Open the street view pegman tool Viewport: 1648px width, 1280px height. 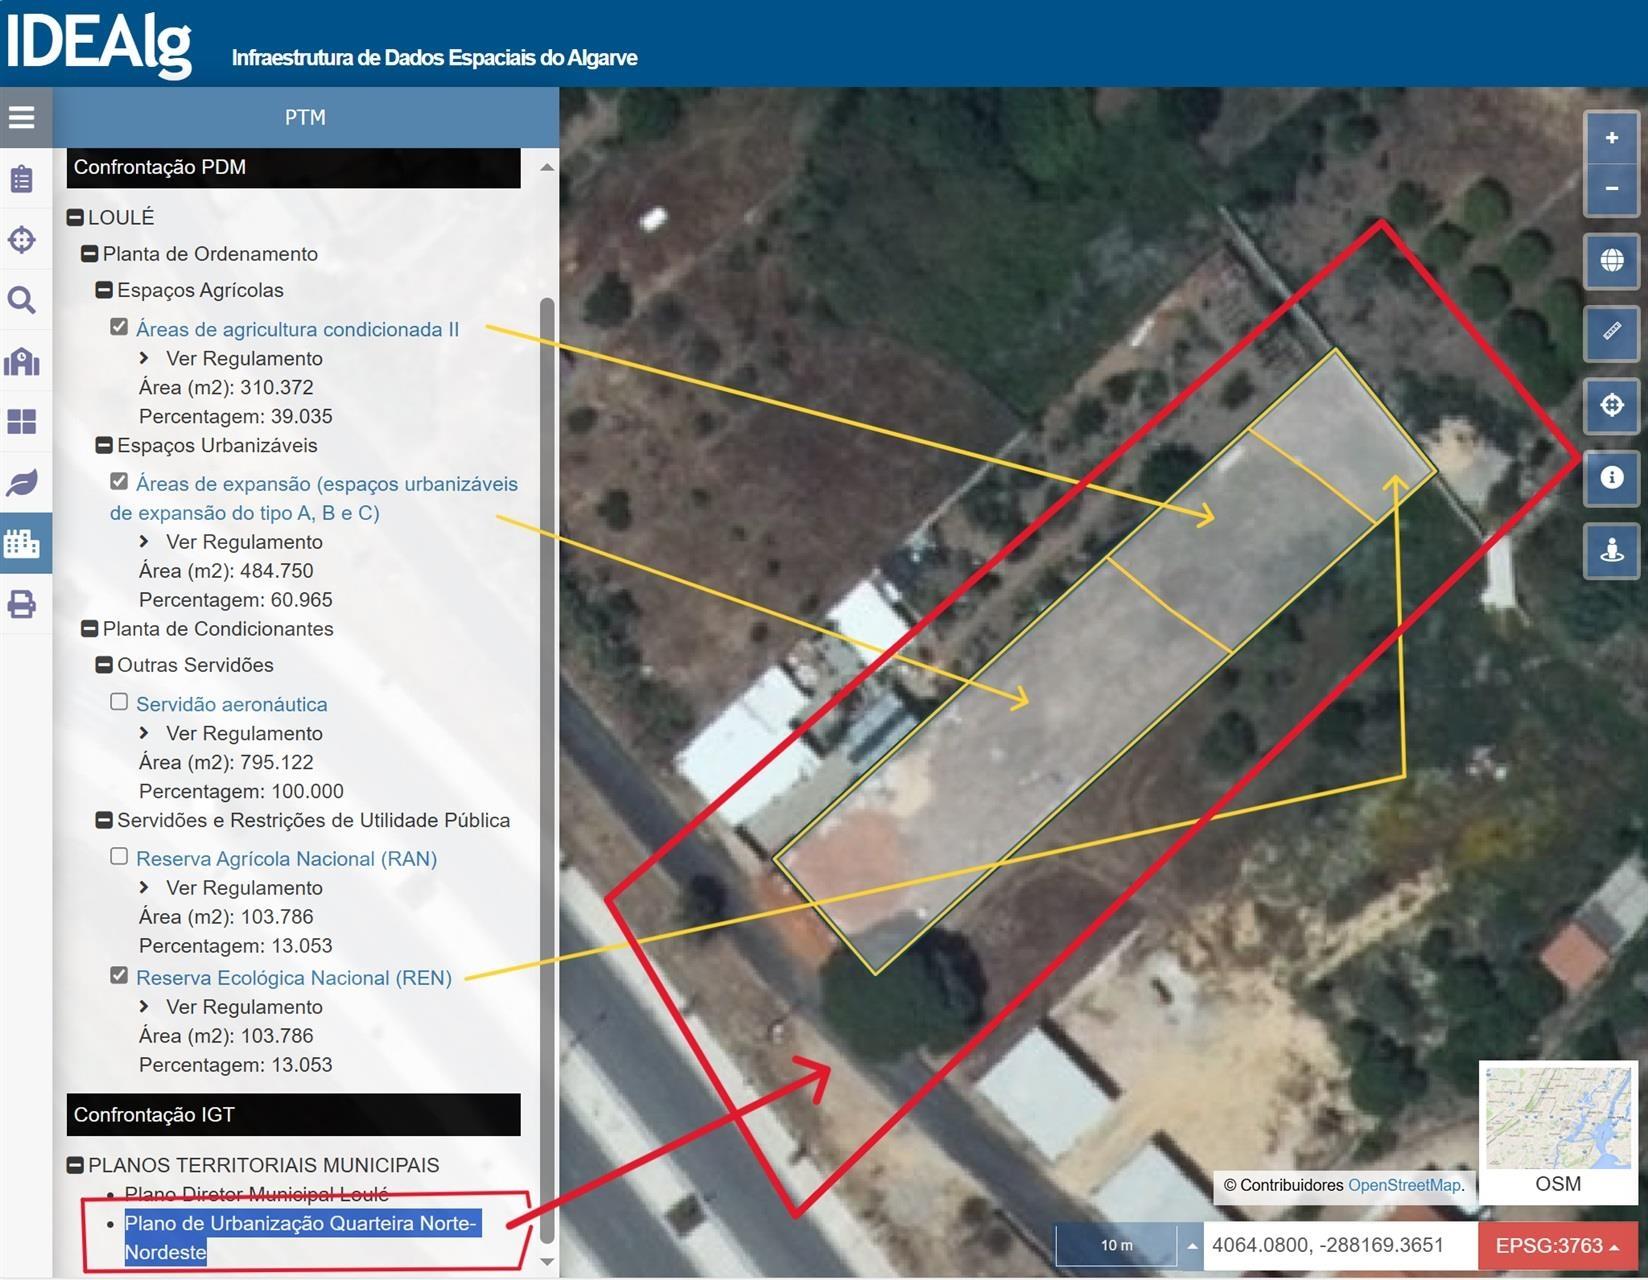1611,549
